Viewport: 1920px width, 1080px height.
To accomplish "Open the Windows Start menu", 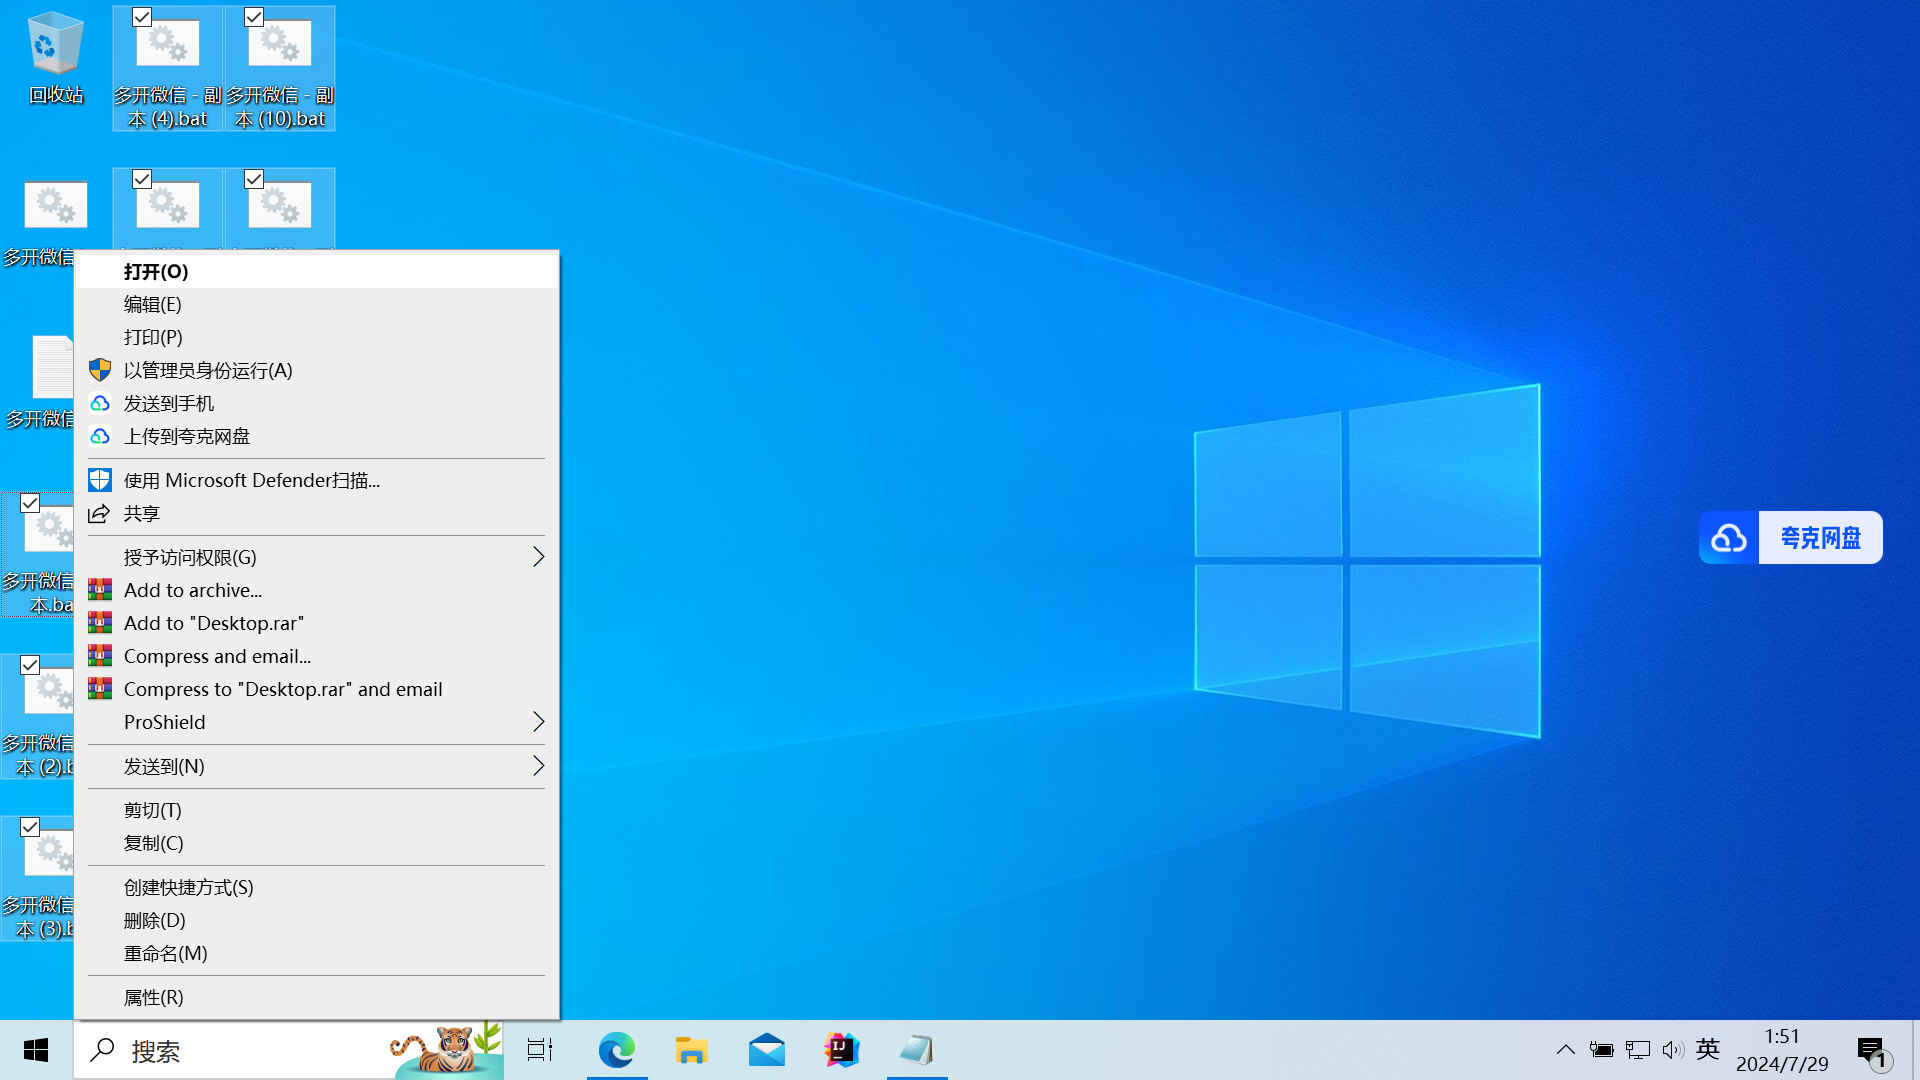I will (x=36, y=1050).
